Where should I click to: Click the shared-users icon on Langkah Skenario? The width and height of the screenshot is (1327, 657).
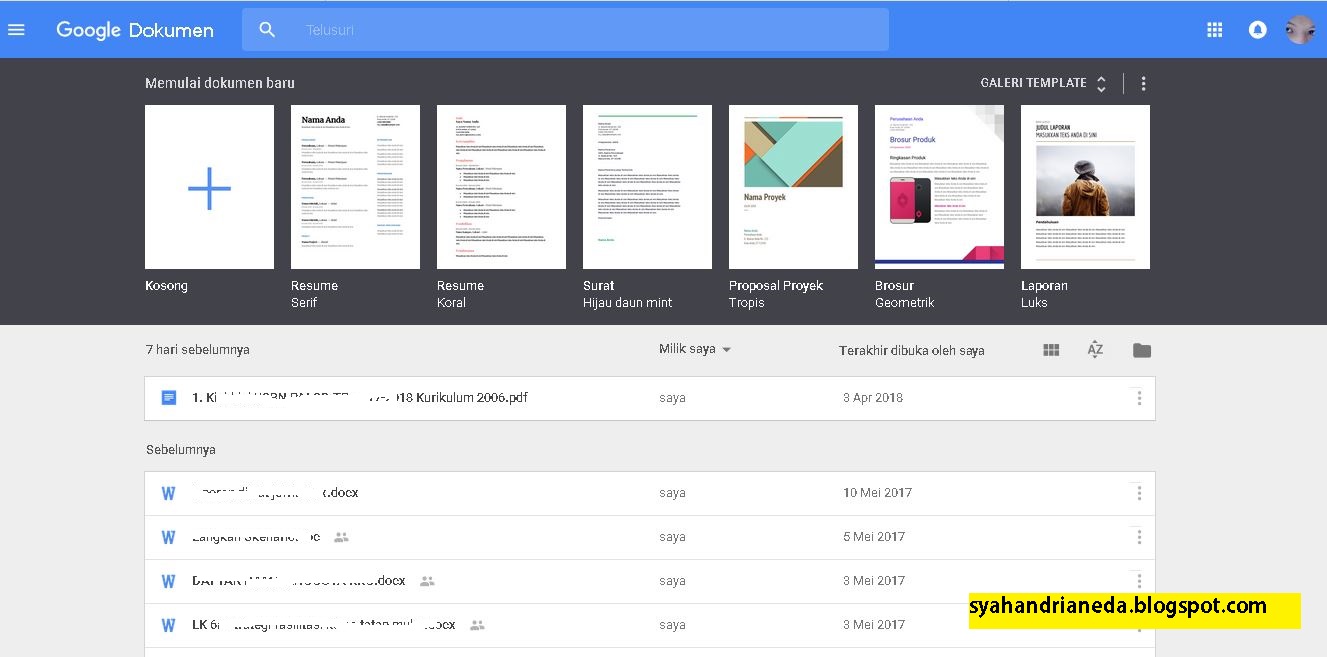[340, 537]
